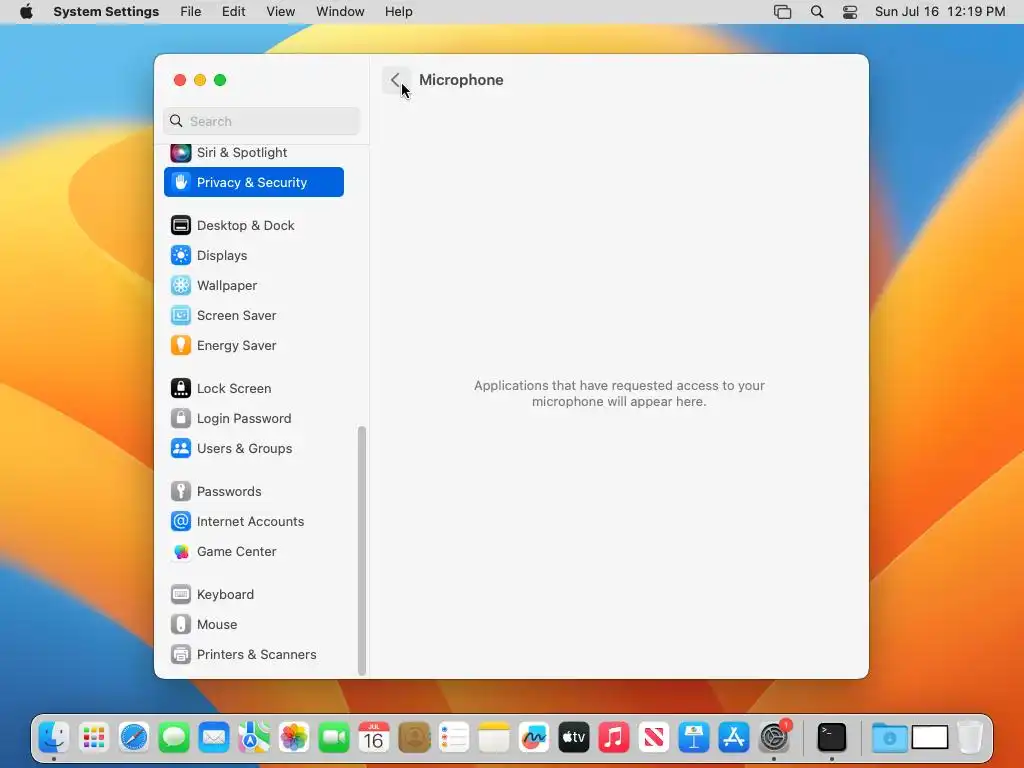The height and width of the screenshot is (768, 1024).
Task: Open the Trash in the Dock
Action: click(x=970, y=738)
